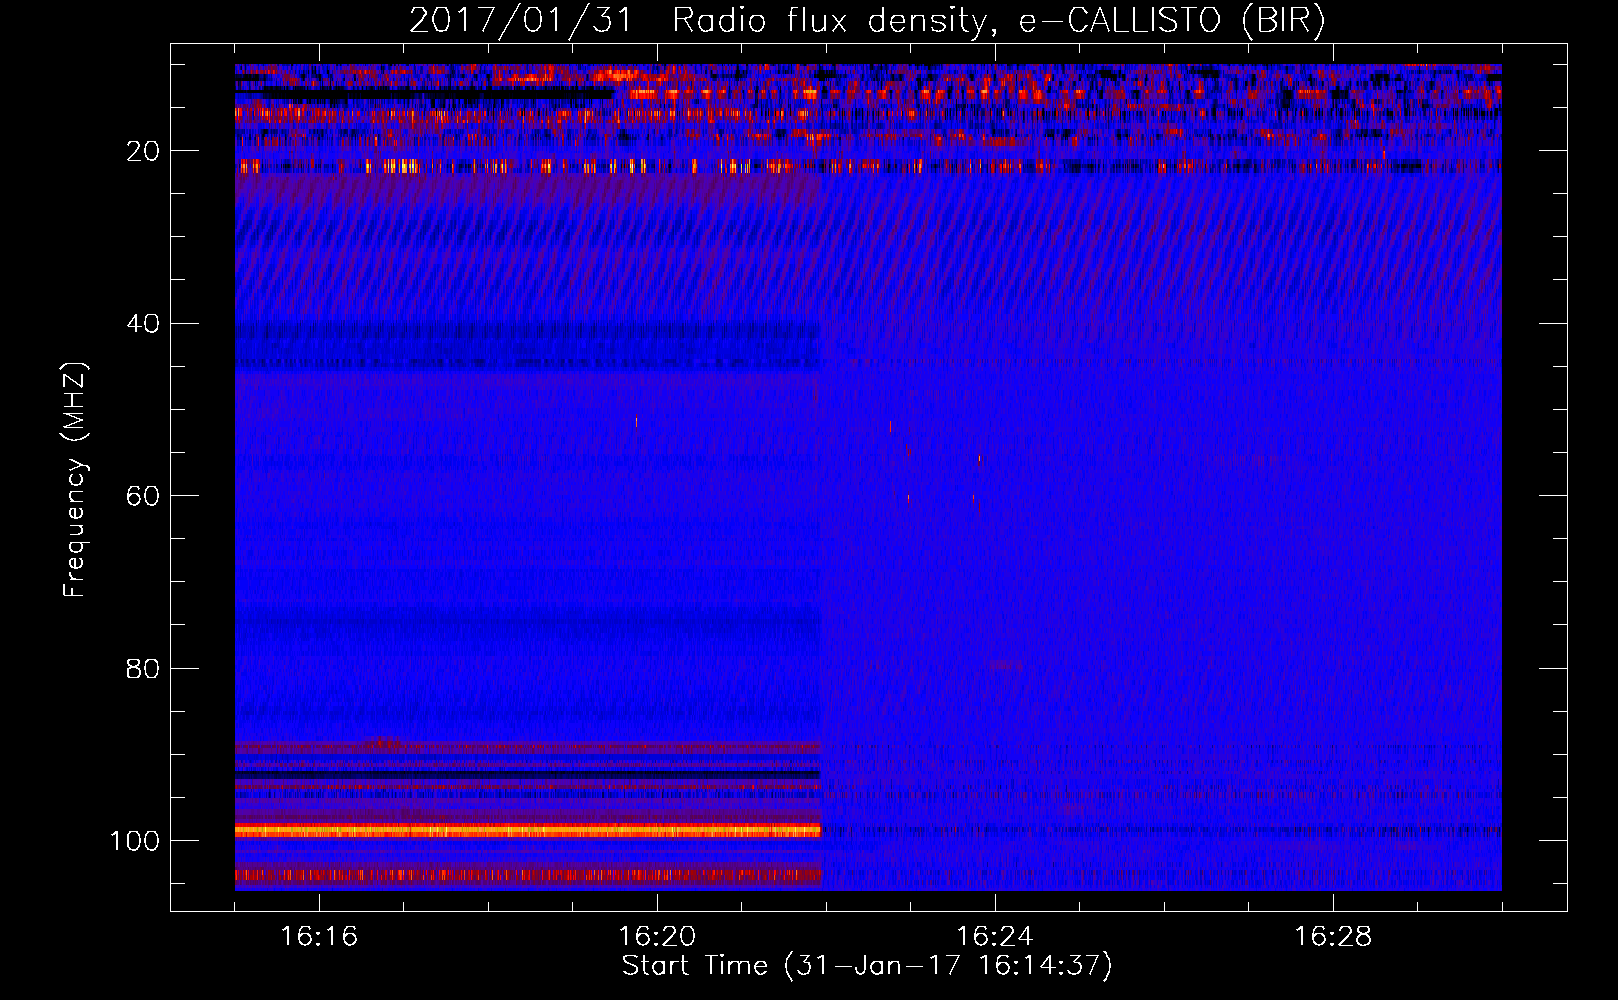Click the 16:20 time tick label

pos(657,936)
